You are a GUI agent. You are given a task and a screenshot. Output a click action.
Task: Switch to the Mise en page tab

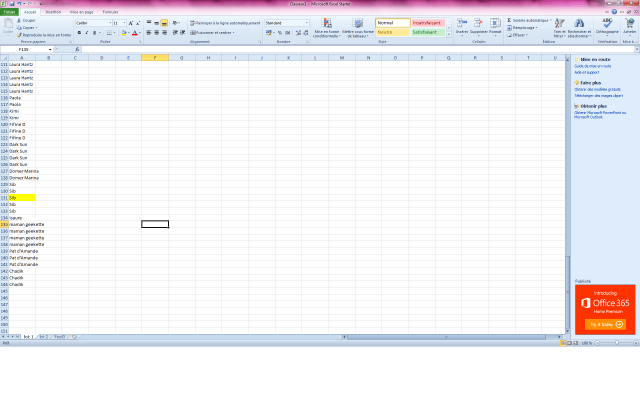[82, 12]
